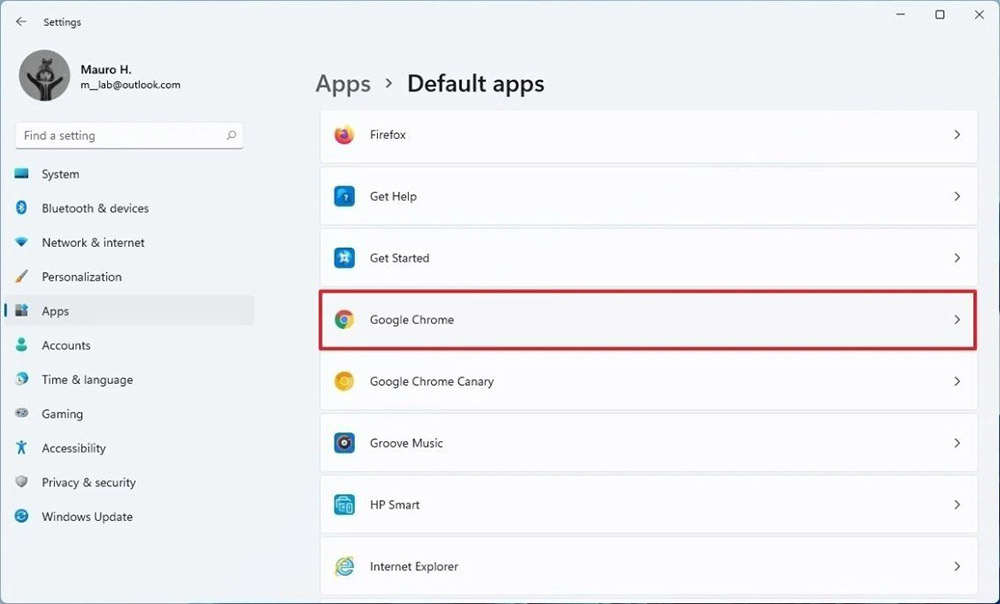
Task: Click the Mauro H. account name
Action: coord(106,69)
